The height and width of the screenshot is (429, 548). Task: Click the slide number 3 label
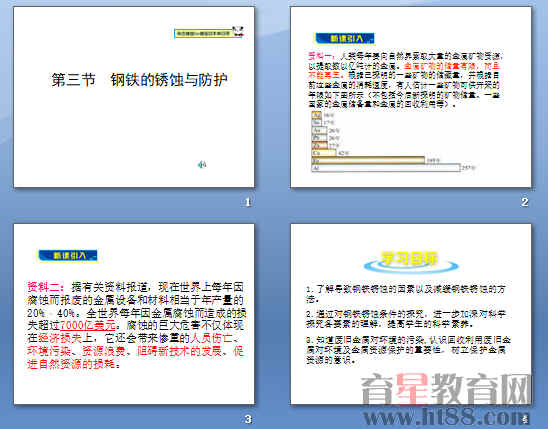click(x=248, y=419)
